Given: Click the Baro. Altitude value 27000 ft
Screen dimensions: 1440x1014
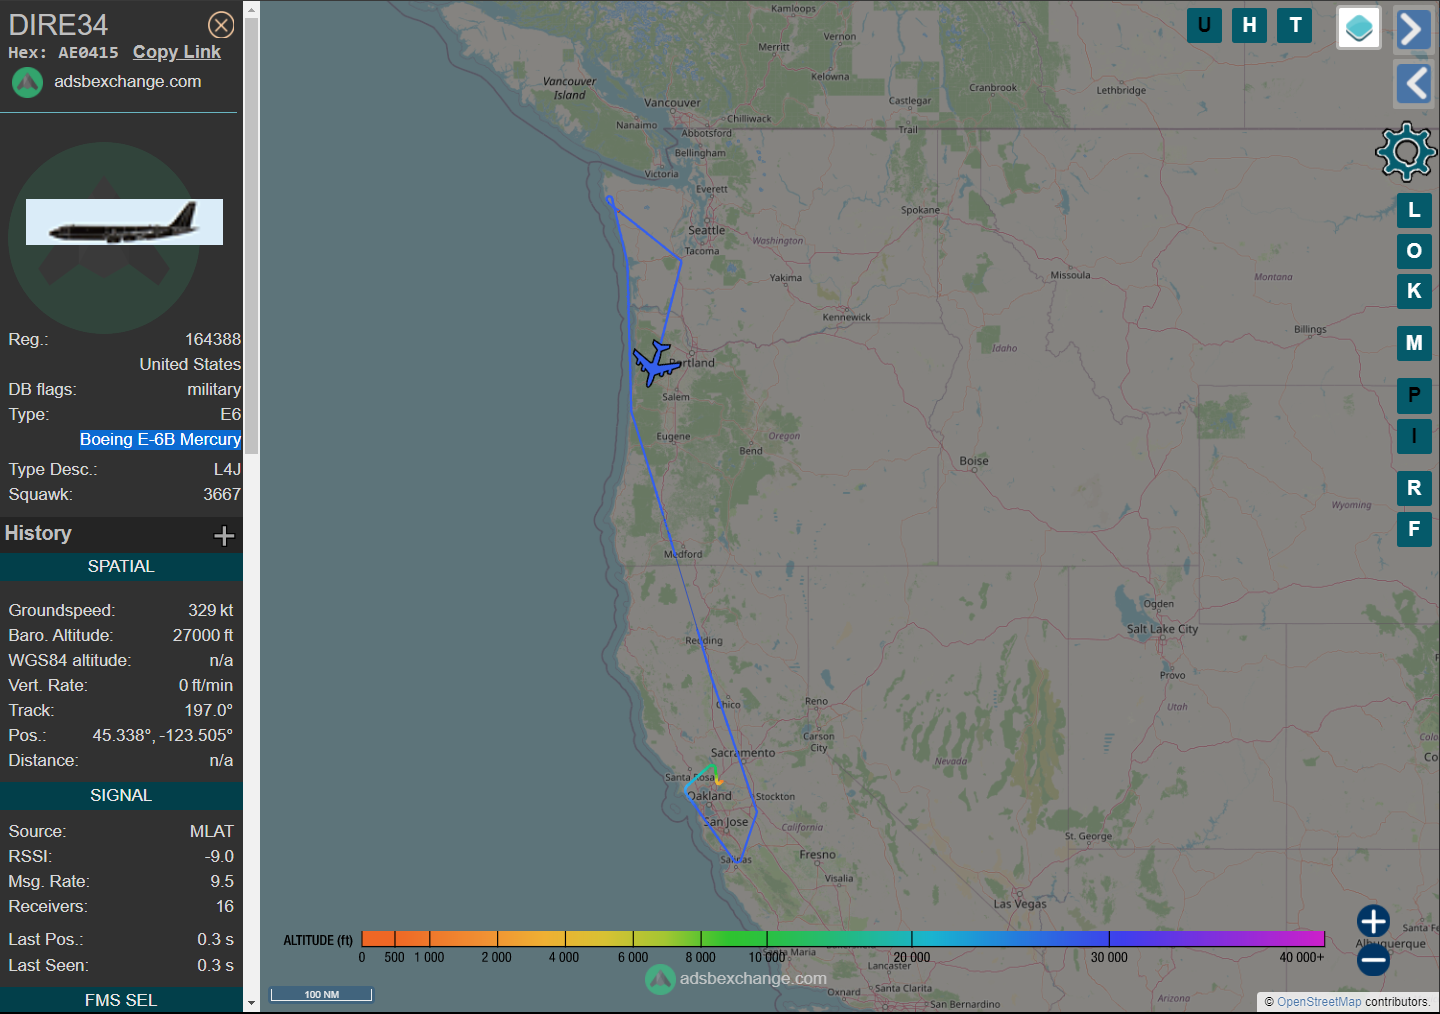Looking at the screenshot, I should tap(203, 636).
